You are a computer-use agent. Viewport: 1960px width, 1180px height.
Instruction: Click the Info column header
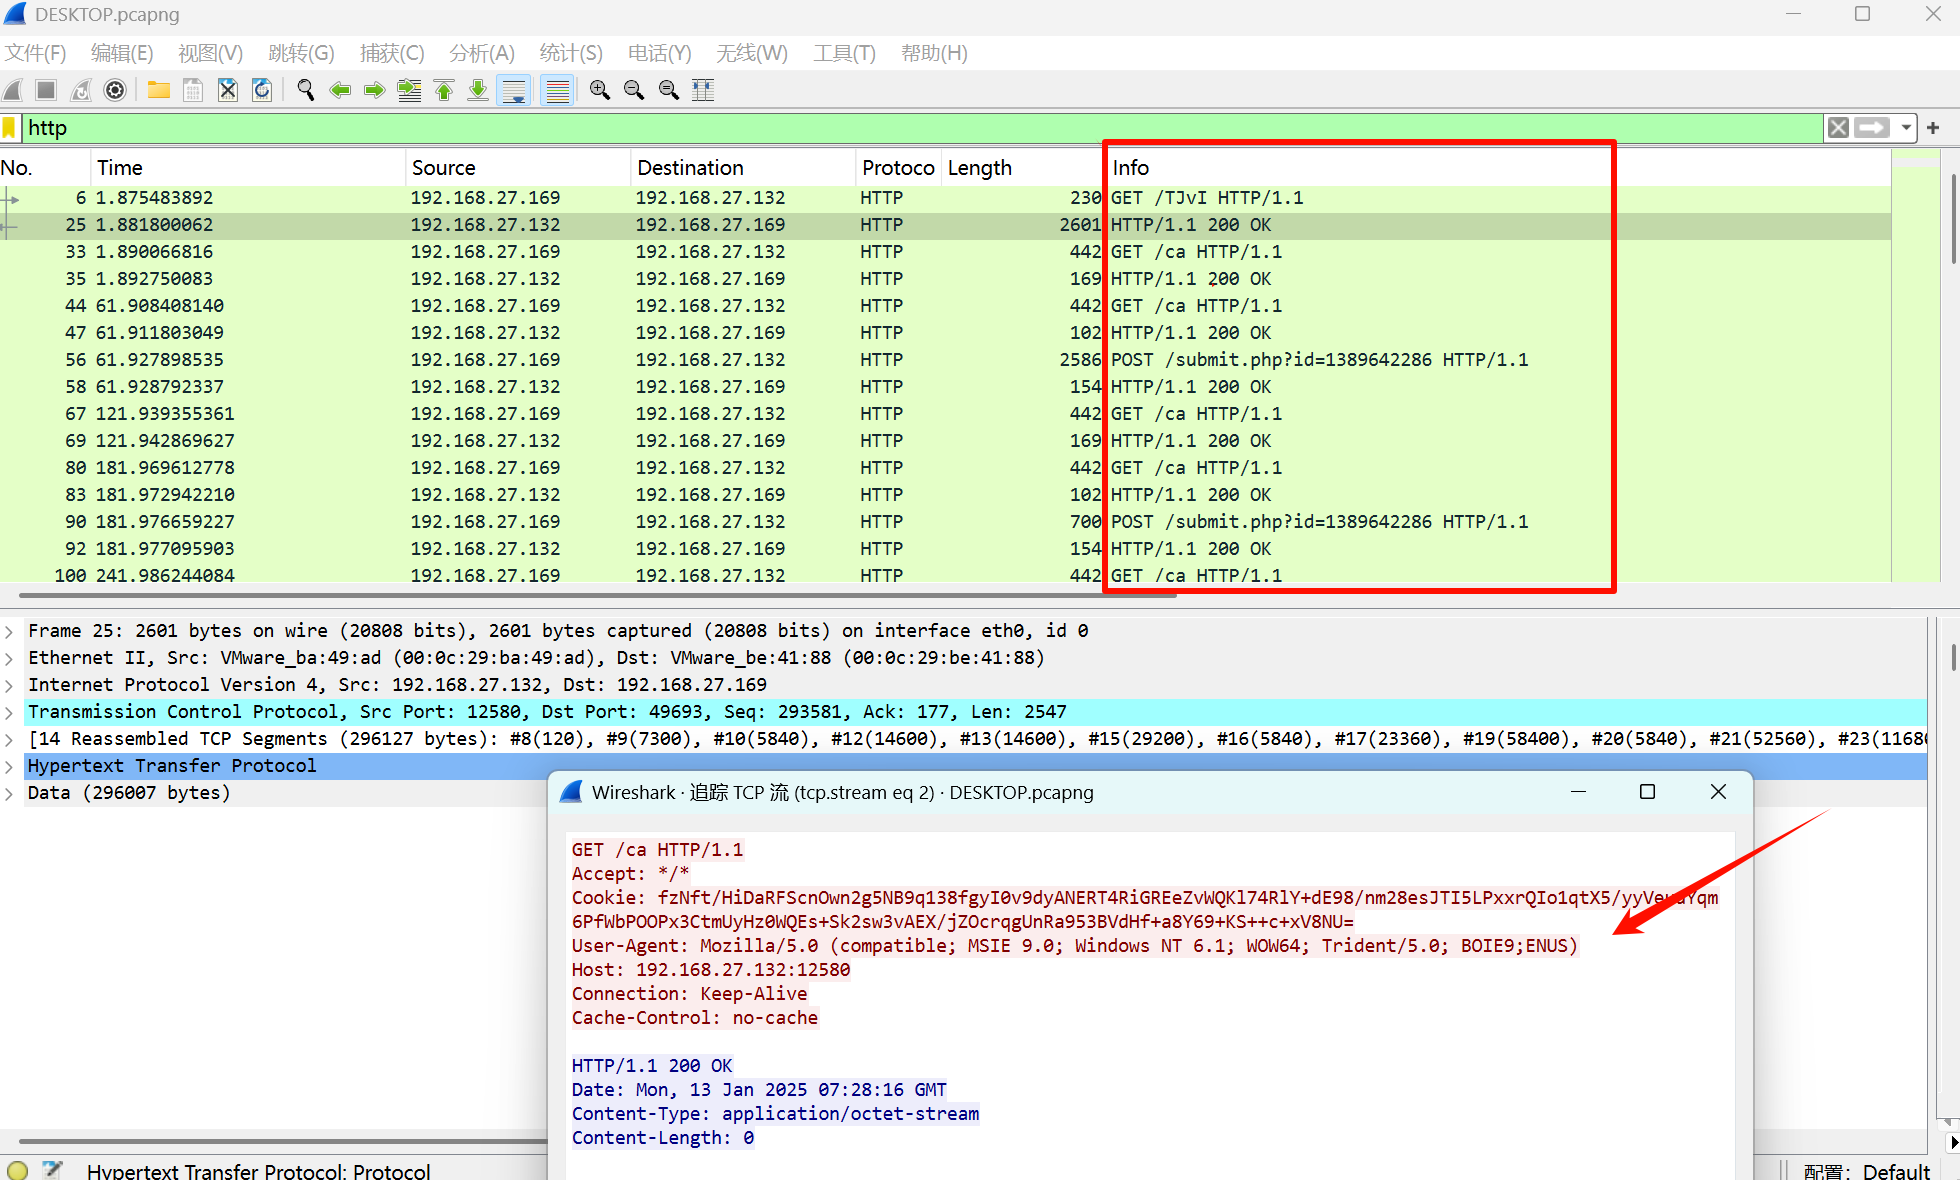(1131, 168)
